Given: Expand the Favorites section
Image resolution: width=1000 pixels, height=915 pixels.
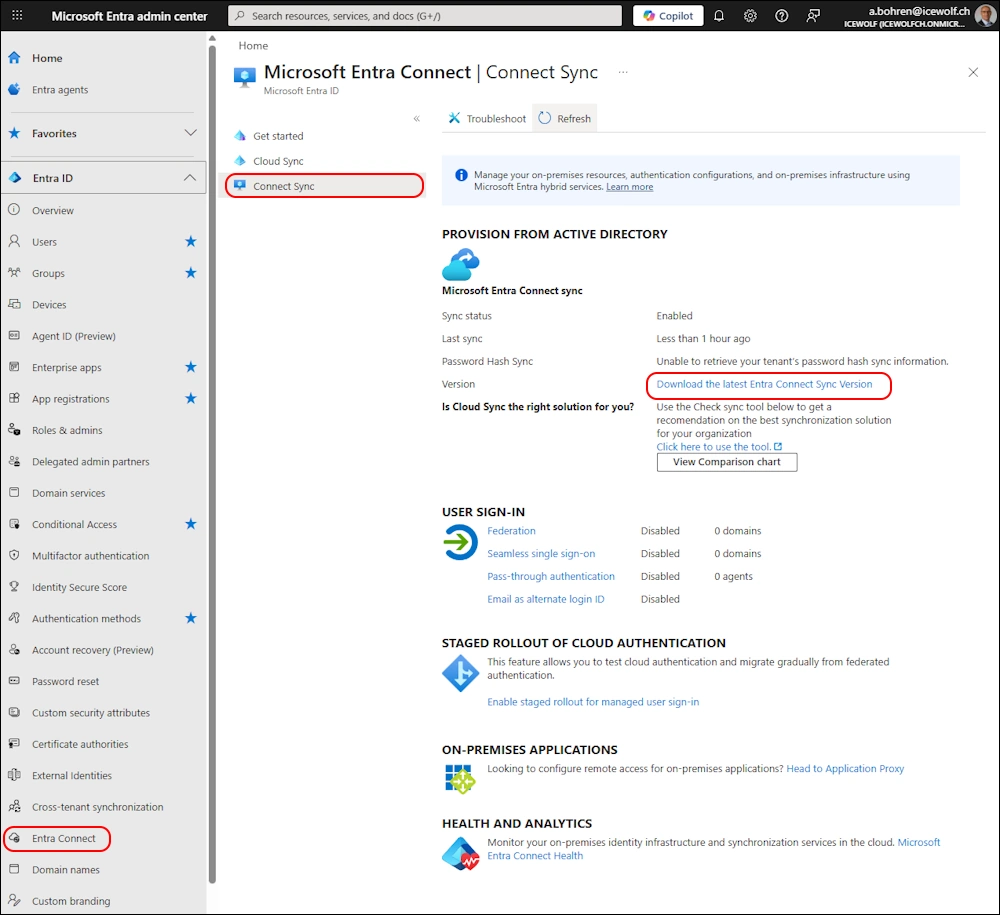Looking at the screenshot, I should 190,133.
